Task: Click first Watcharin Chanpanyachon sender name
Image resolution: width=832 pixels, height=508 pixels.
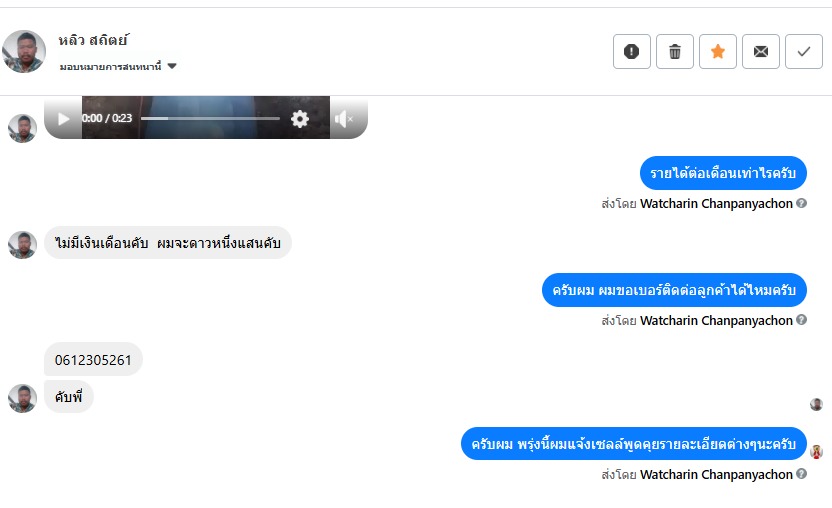Action: pyautogui.click(x=716, y=203)
